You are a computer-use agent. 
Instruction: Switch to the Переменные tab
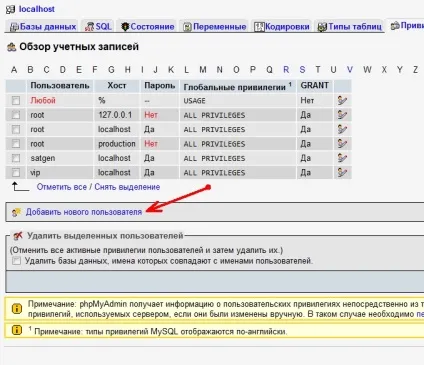click(x=215, y=27)
